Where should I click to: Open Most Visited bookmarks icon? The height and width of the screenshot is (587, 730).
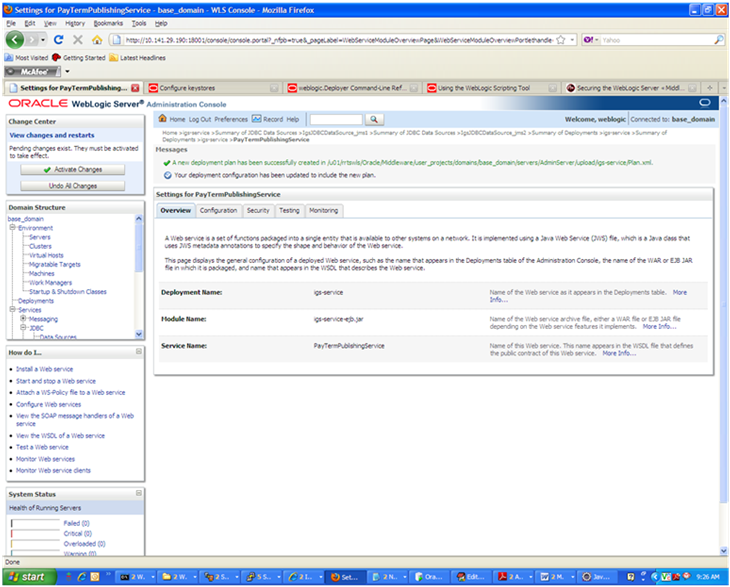click(x=8, y=58)
